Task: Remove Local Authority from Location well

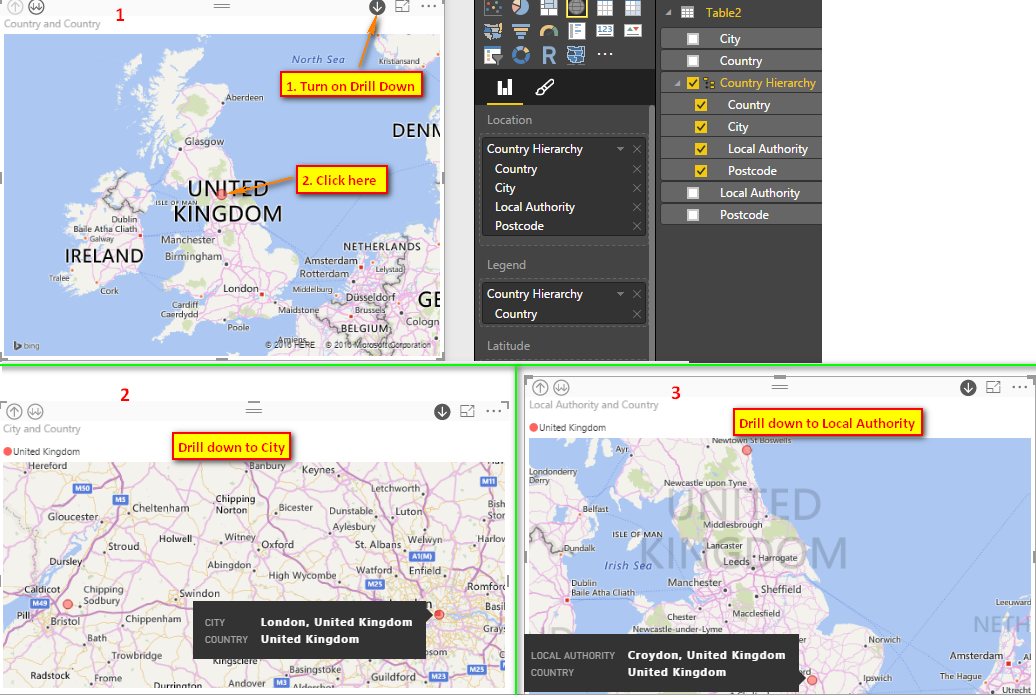Action: pos(637,207)
